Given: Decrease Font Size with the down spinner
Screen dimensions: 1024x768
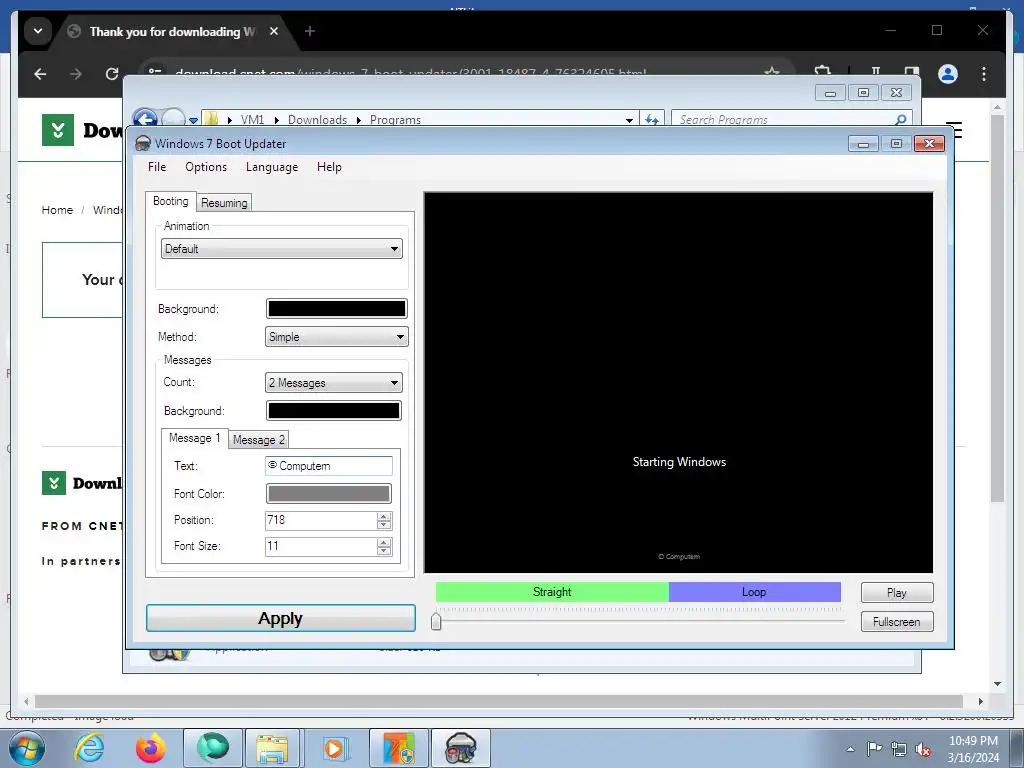Looking at the screenshot, I should (384, 551).
